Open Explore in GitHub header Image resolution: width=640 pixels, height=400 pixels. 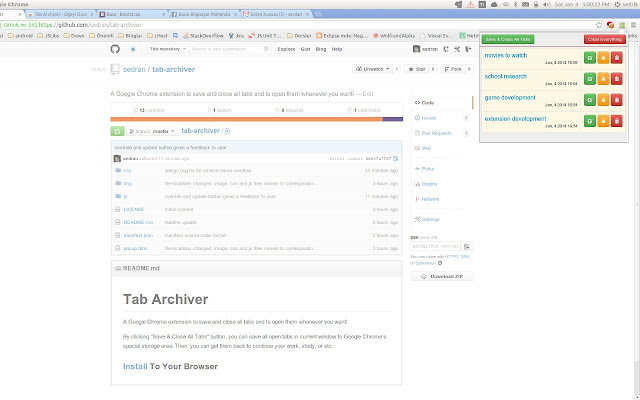coord(286,49)
